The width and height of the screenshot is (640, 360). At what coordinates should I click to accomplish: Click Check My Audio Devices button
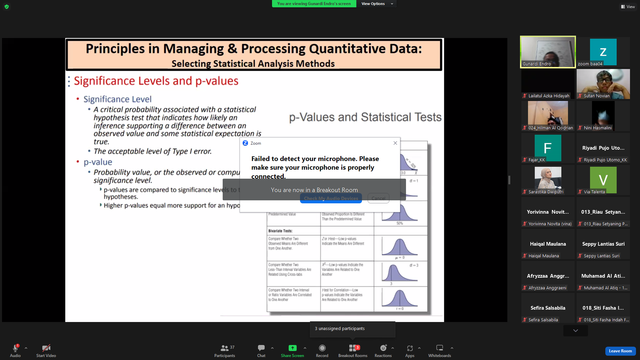coord(331,198)
